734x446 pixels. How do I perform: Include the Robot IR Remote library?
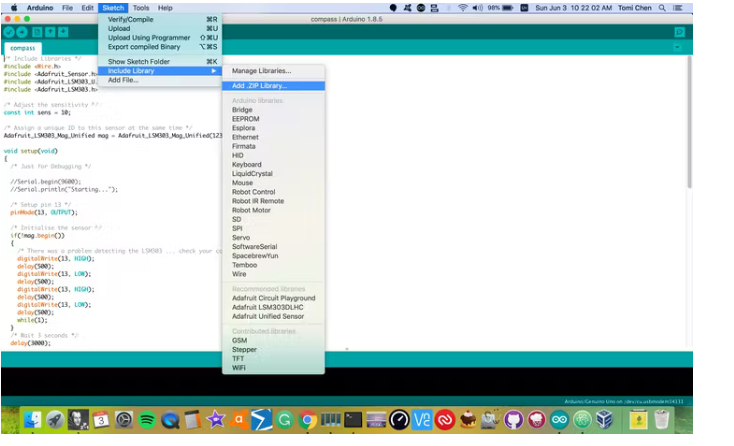(273, 201)
